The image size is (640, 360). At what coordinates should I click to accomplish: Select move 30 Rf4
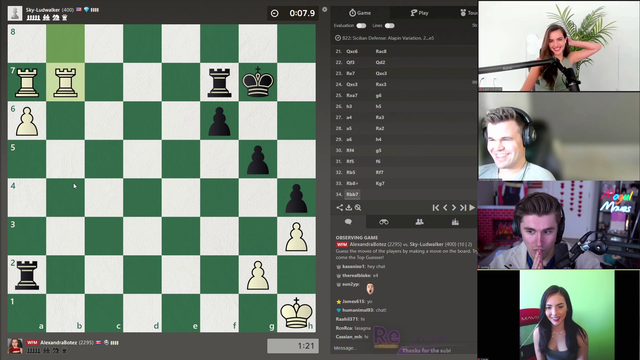[350, 150]
